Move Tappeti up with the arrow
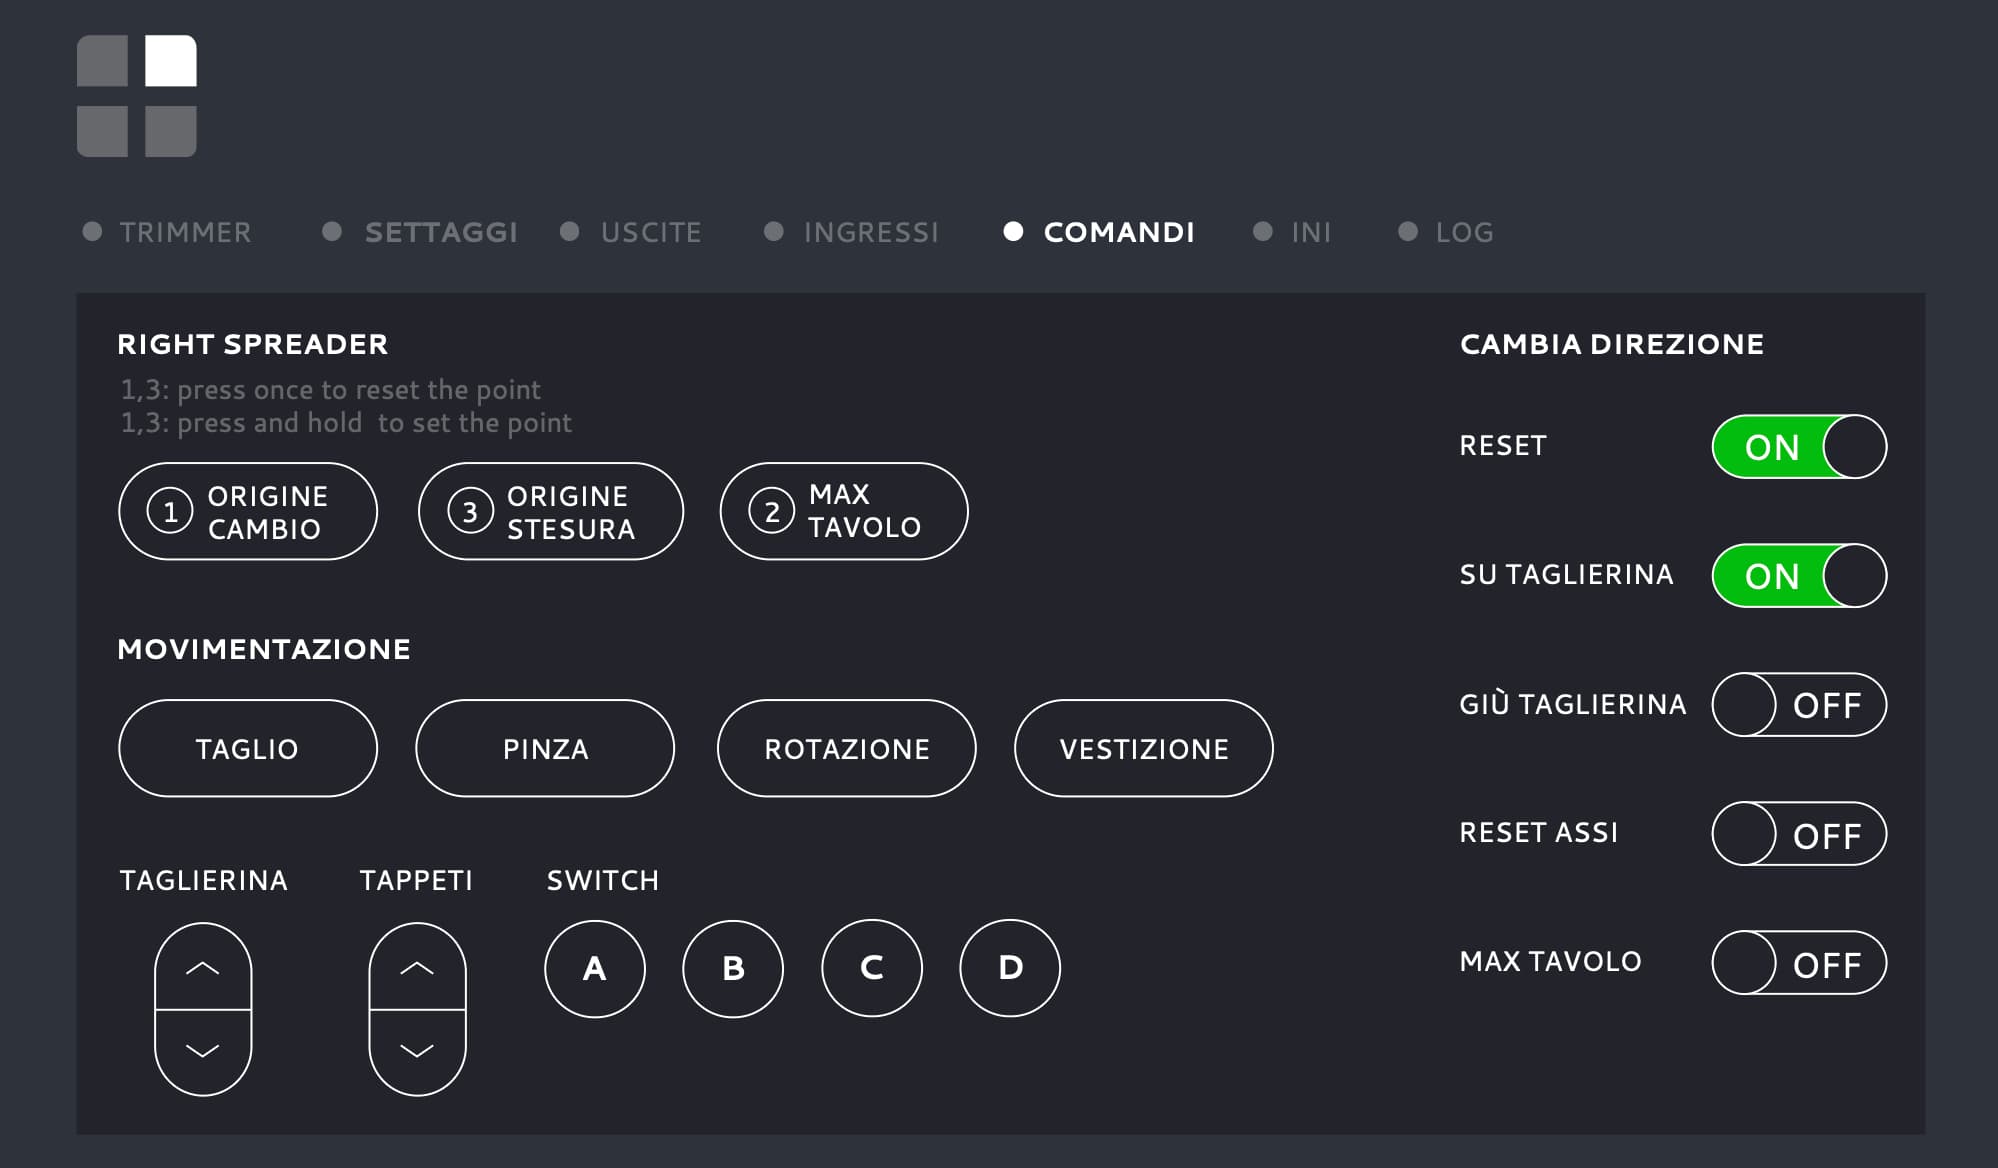 417,966
